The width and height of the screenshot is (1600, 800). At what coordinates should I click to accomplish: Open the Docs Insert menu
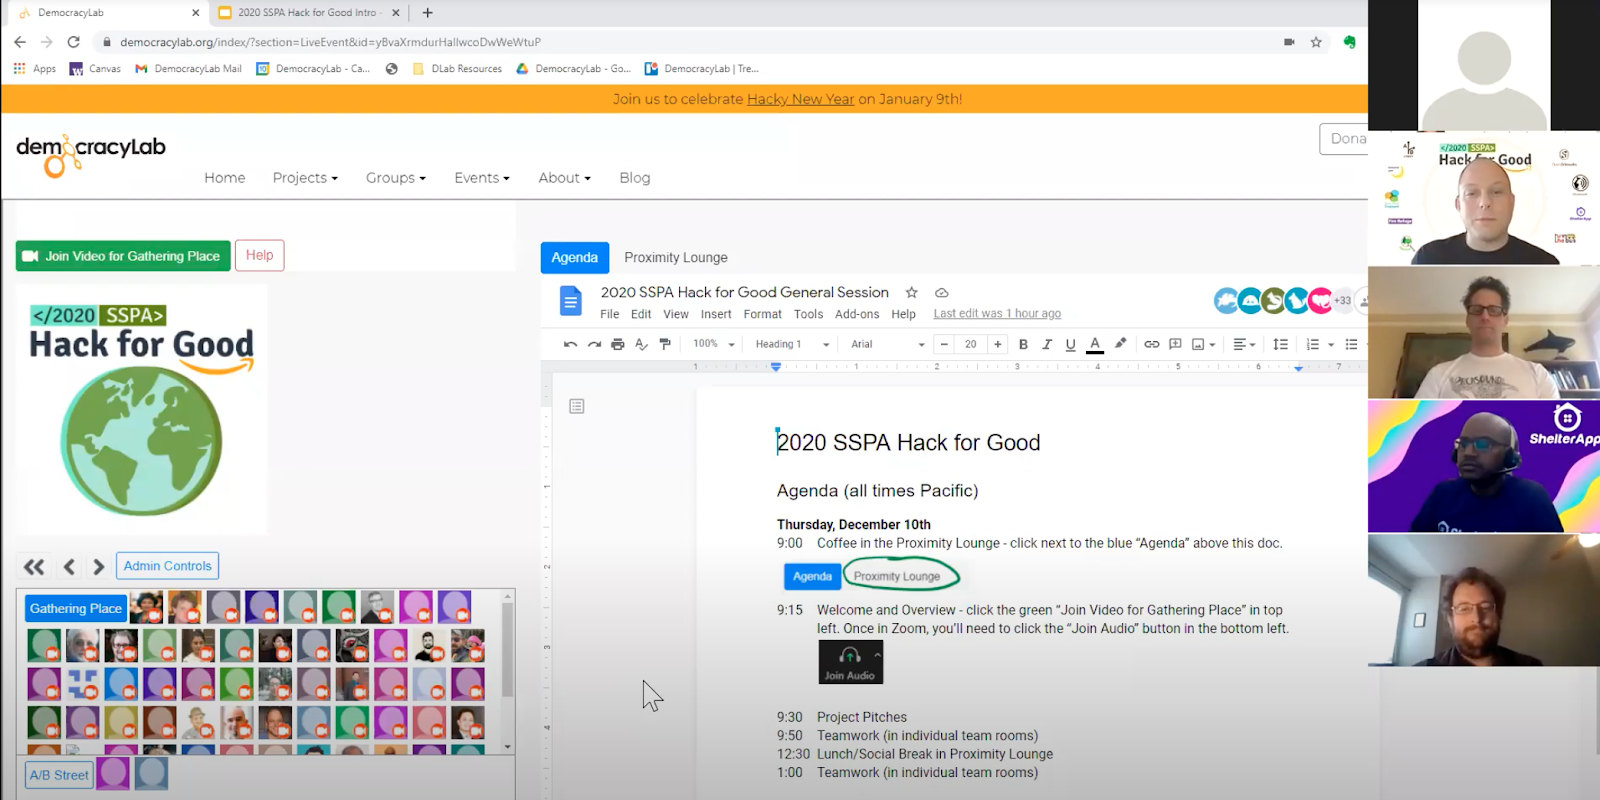(716, 314)
